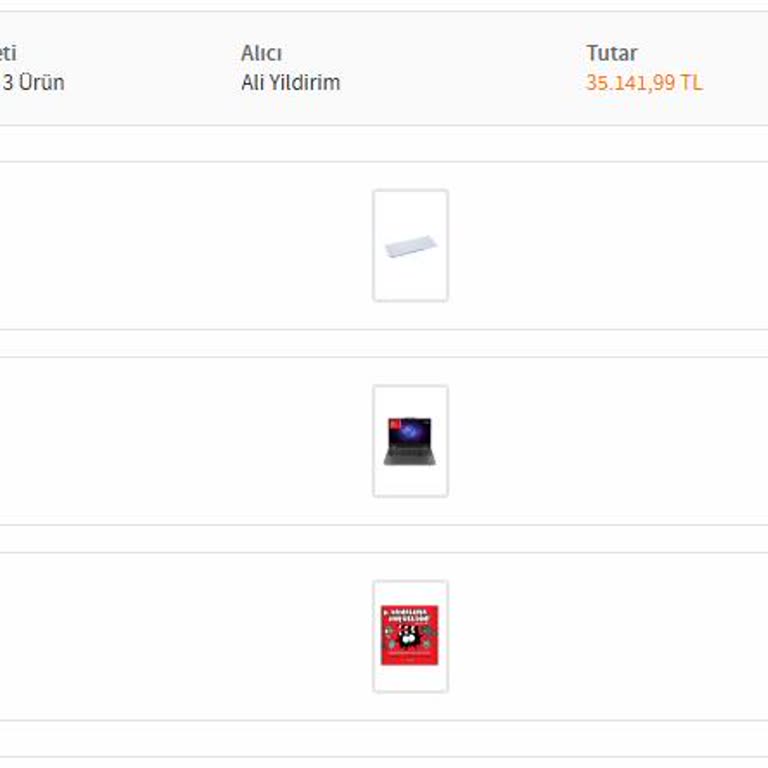Viewport: 768px width, 768px height.
Task: Open the gray laptop product thumbnail
Action: pyautogui.click(x=410, y=441)
